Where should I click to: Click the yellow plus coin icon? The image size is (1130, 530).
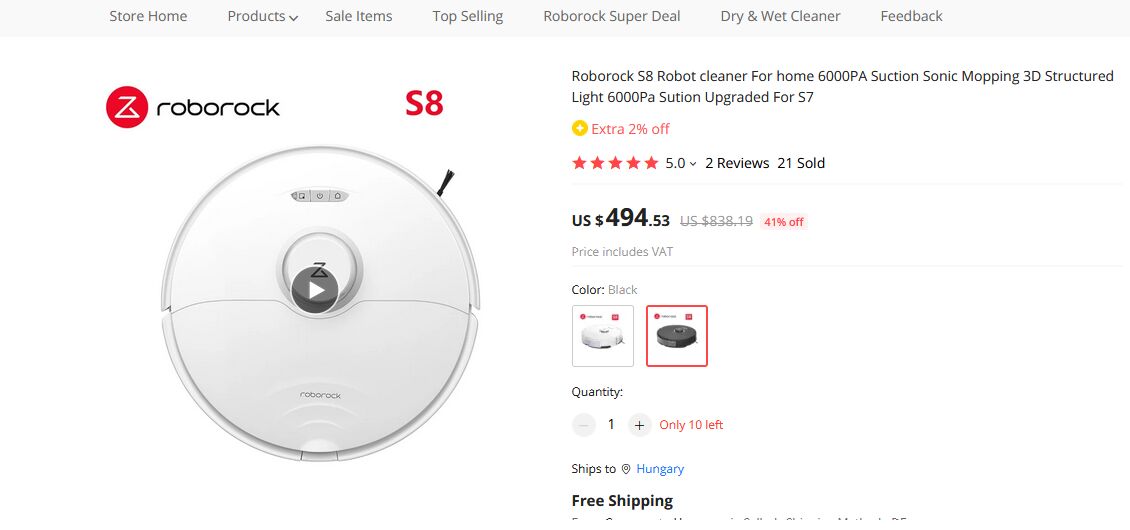pyautogui.click(x=579, y=128)
